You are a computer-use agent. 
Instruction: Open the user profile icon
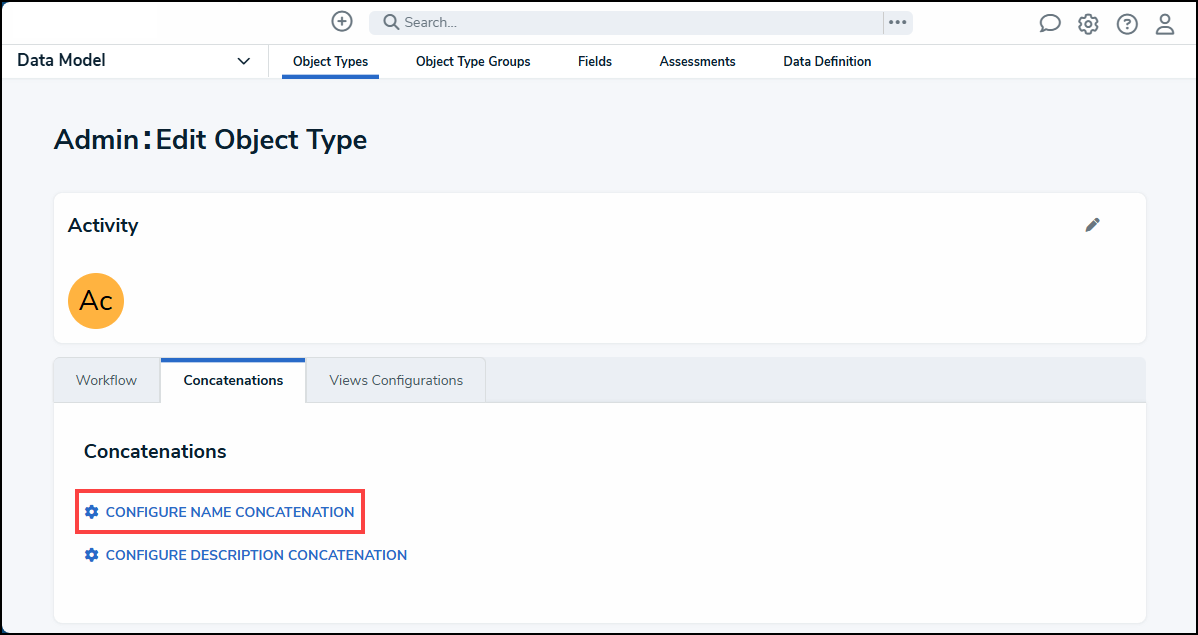click(x=1164, y=22)
